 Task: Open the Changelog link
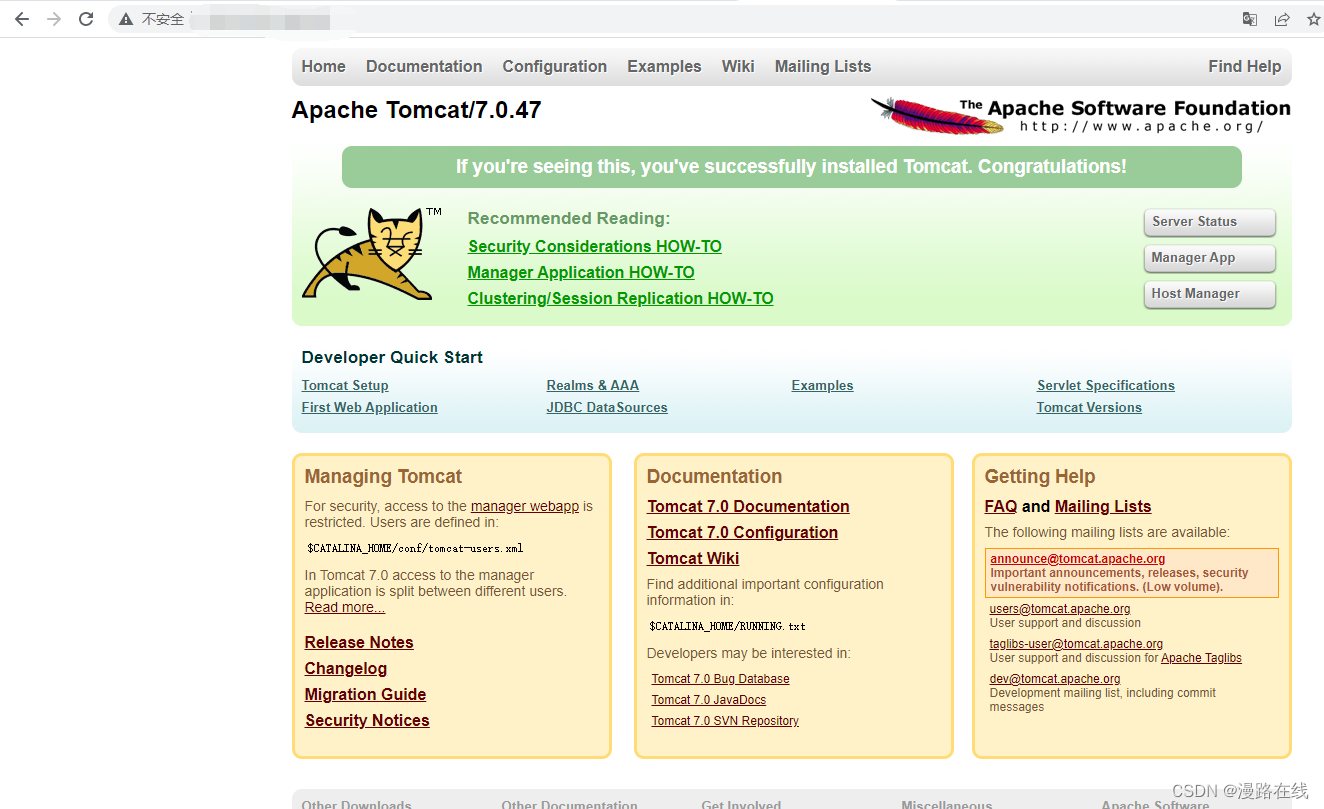point(346,668)
